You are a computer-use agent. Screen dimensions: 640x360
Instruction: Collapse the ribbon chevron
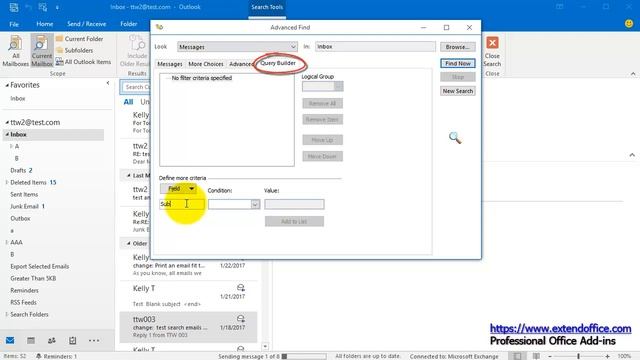click(x=633, y=74)
